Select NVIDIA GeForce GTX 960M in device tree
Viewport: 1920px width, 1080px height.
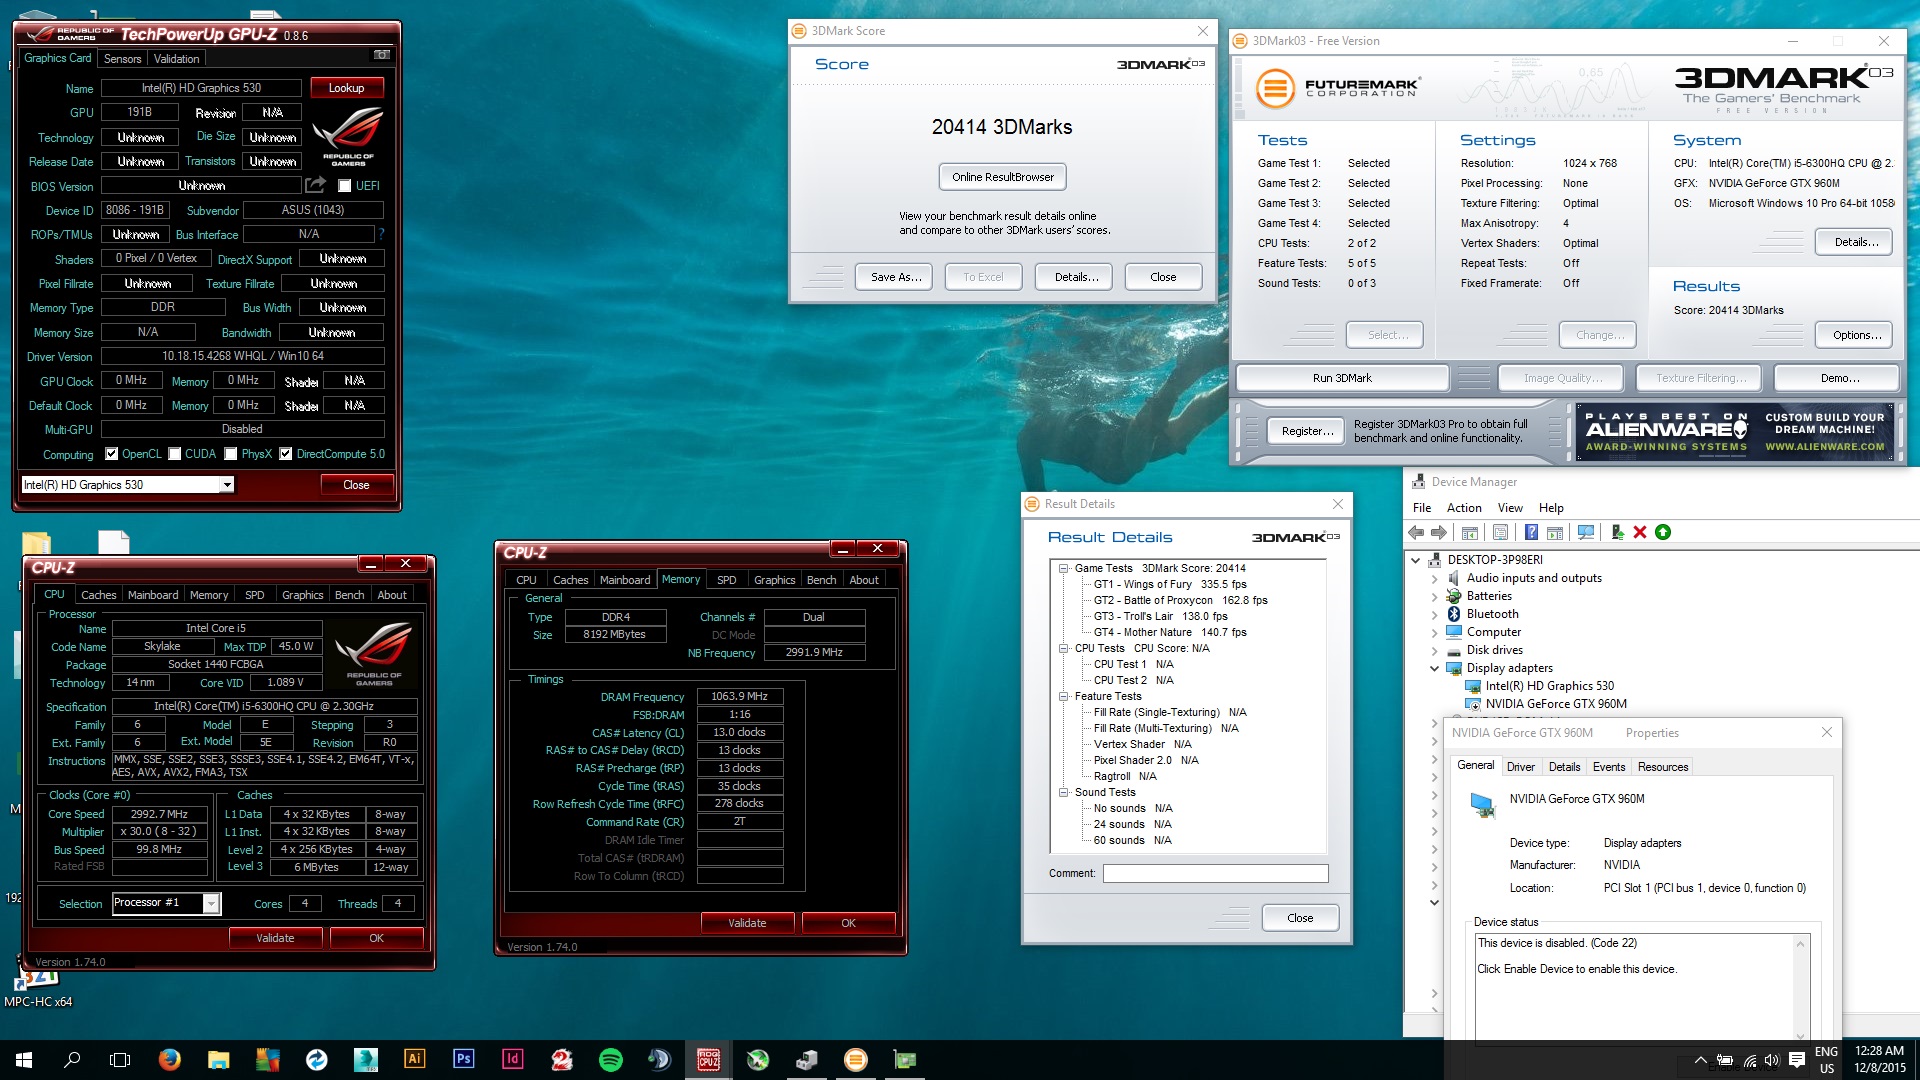click(x=1556, y=704)
